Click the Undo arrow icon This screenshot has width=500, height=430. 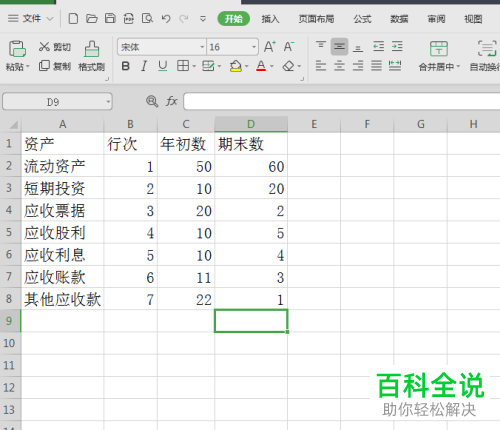point(166,19)
